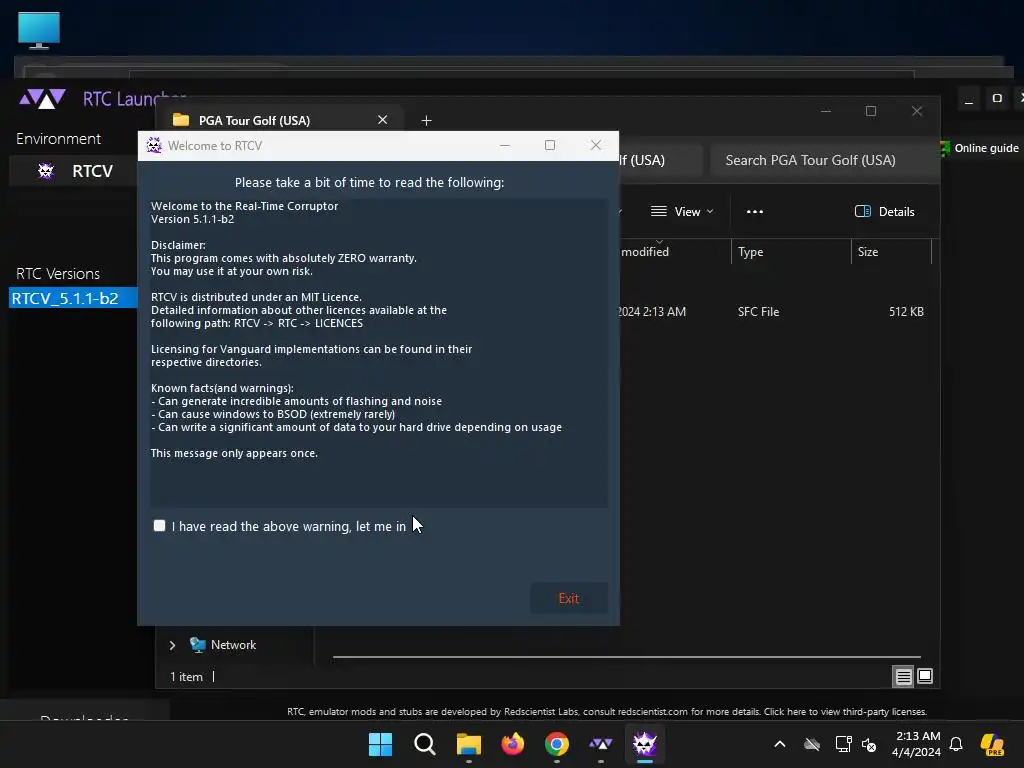Click the Welcome to RTCV title icon

154,145
